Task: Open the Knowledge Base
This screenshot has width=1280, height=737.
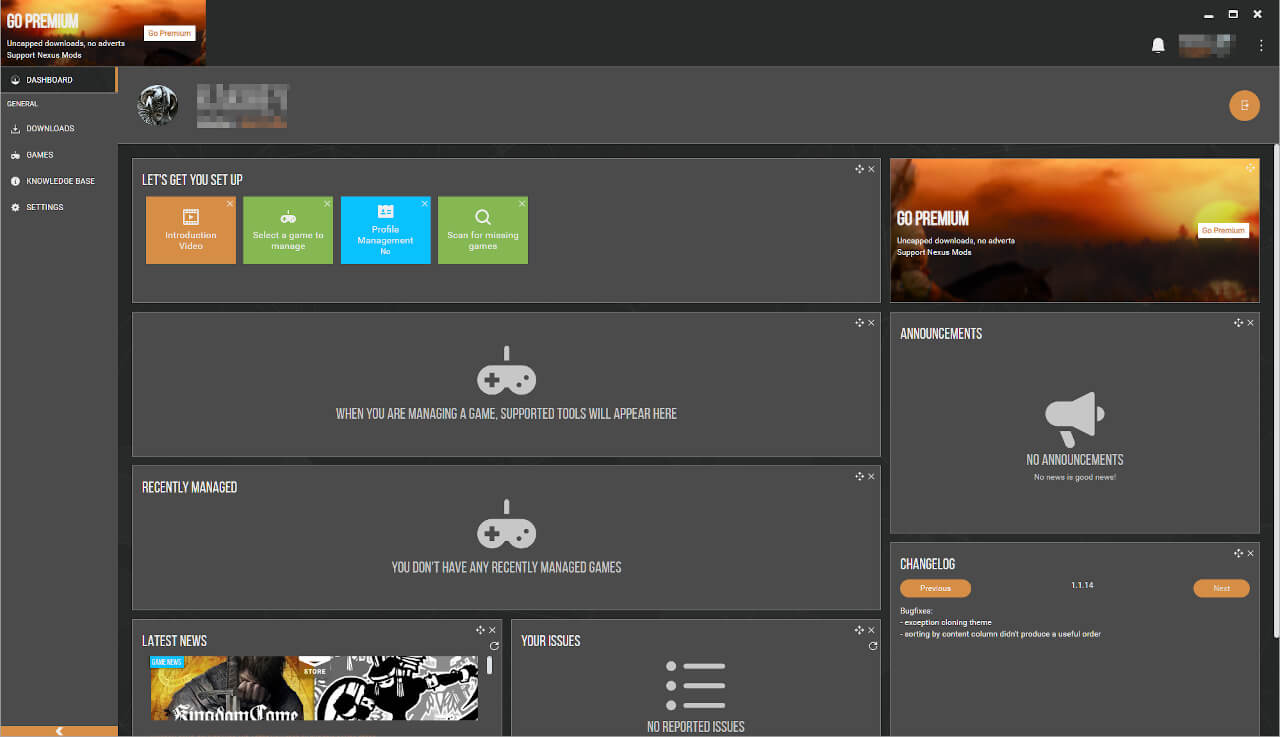Action: coord(59,181)
